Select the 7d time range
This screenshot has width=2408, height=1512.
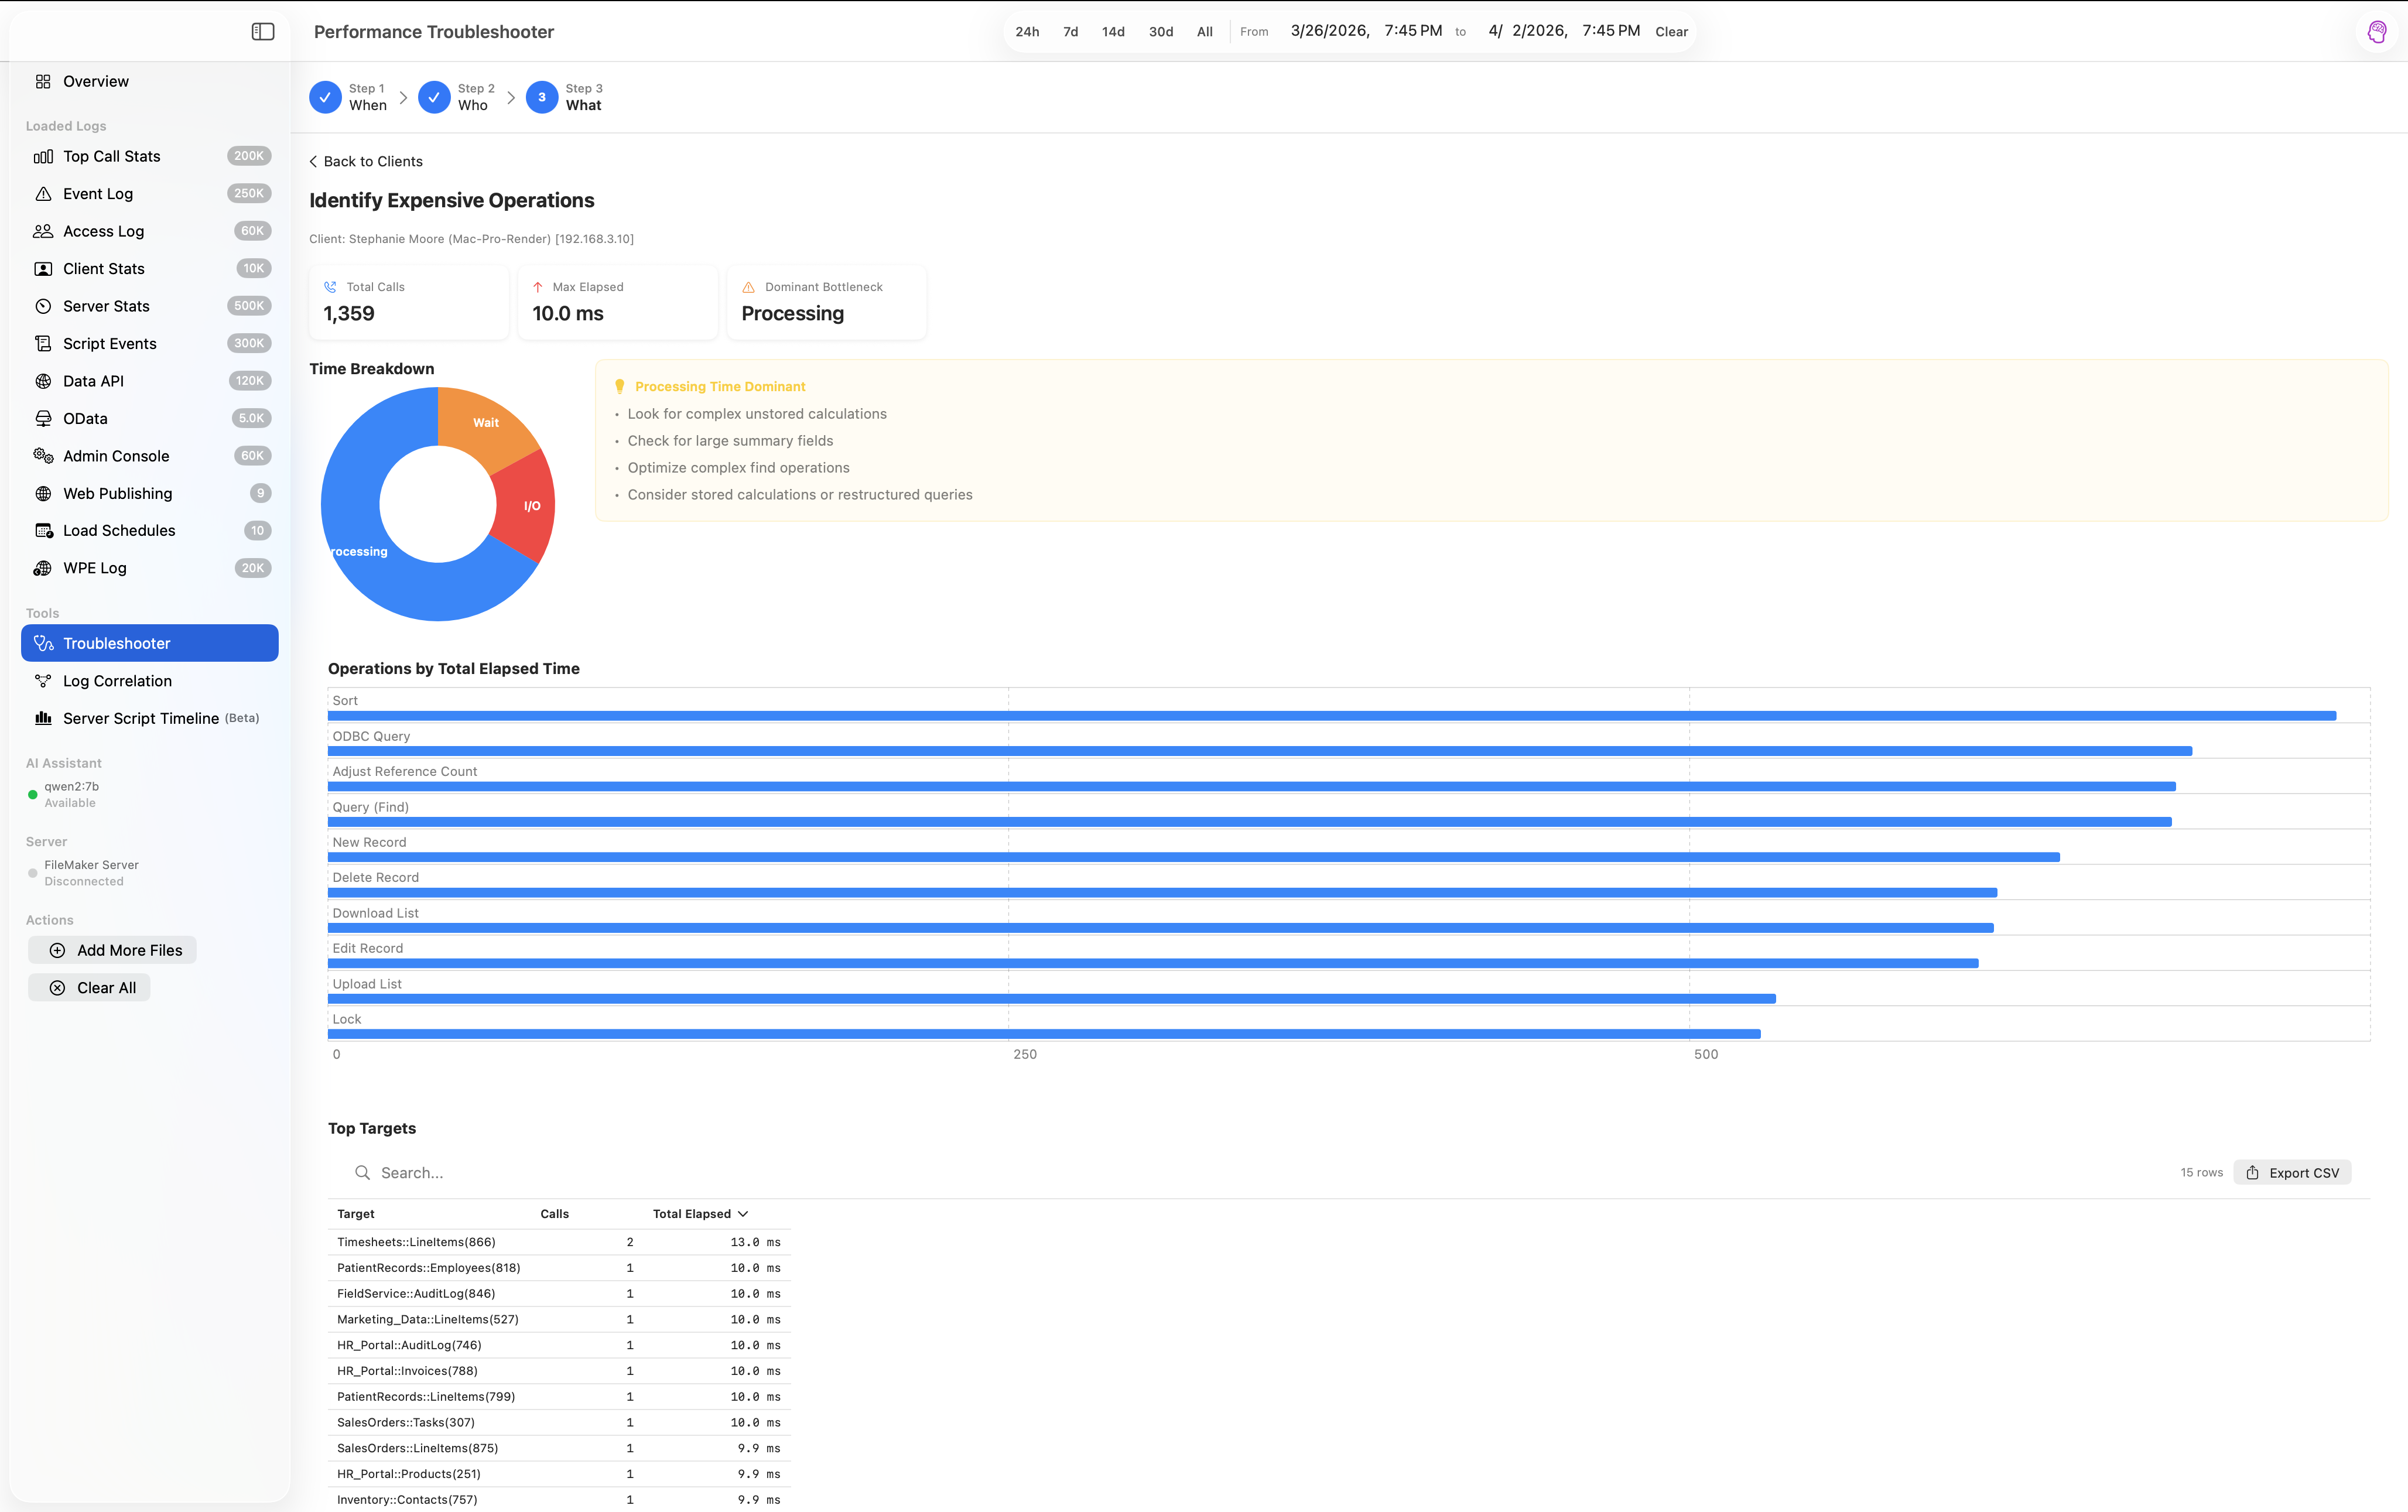click(x=1070, y=32)
